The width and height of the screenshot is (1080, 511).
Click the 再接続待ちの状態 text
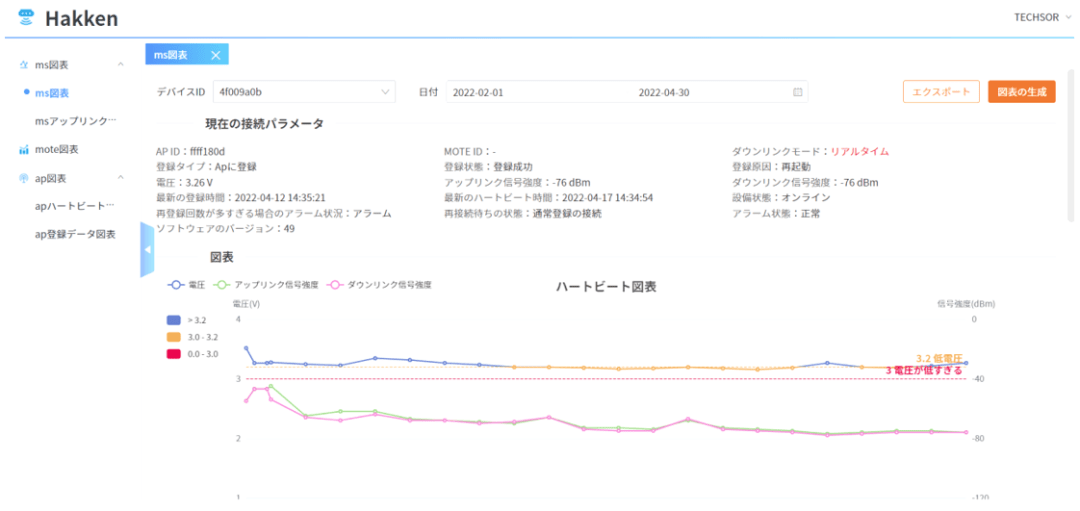[523, 213]
